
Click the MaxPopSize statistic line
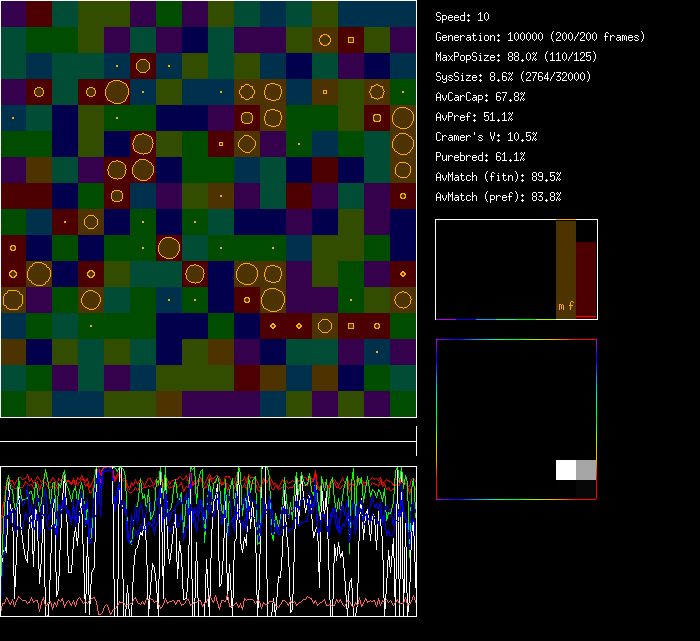click(x=517, y=57)
